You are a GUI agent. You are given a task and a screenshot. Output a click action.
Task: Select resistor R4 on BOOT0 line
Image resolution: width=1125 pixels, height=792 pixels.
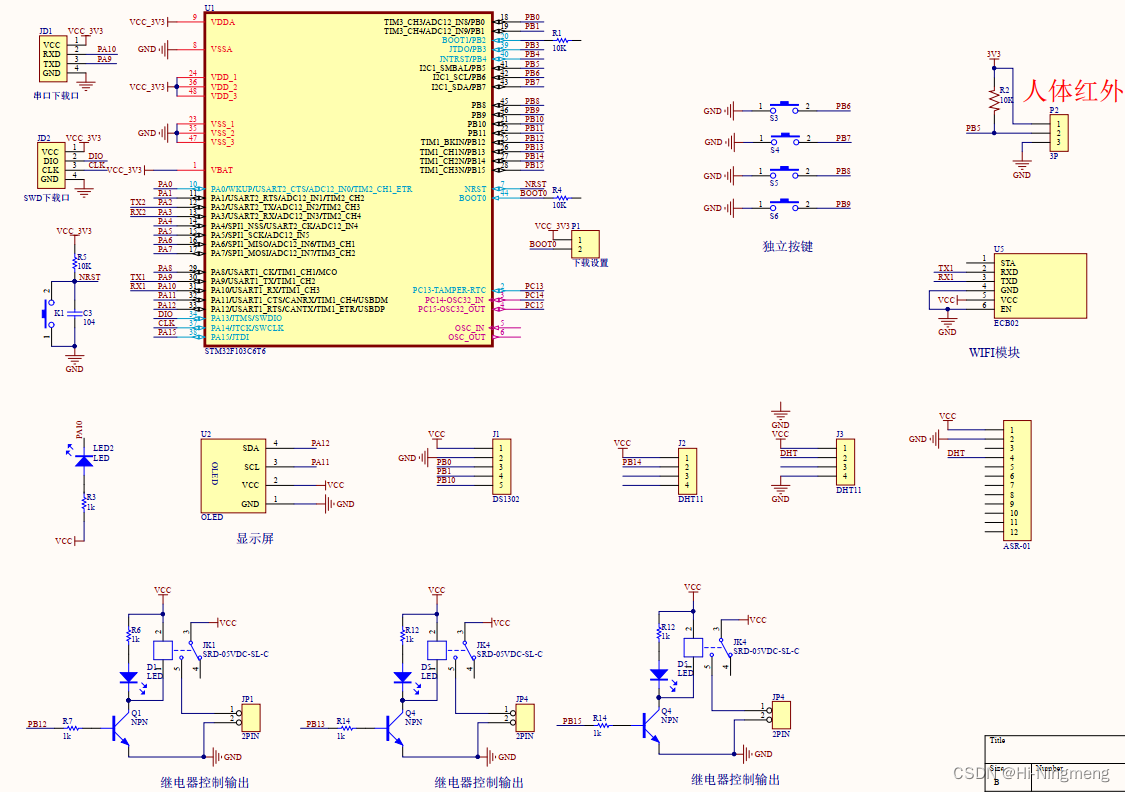562,198
